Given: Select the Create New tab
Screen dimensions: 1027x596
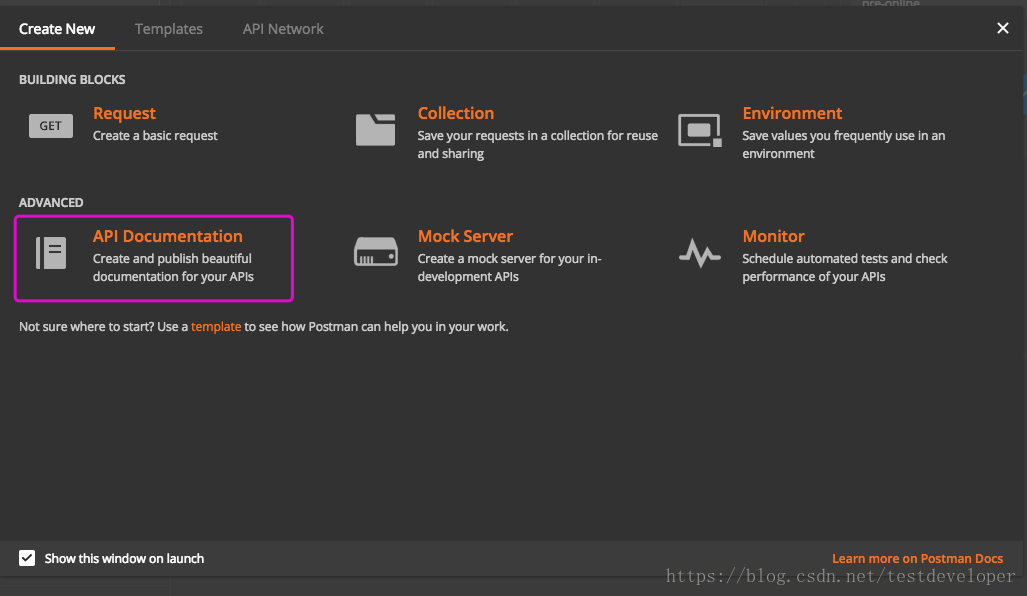Looking at the screenshot, I should point(57,29).
